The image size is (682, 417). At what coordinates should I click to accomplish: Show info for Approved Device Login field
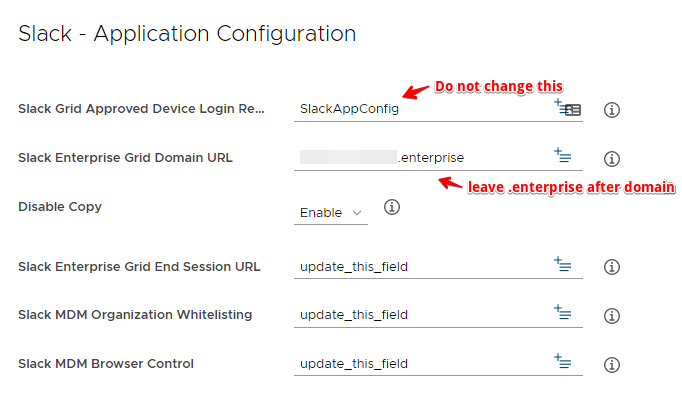click(x=613, y=109)
